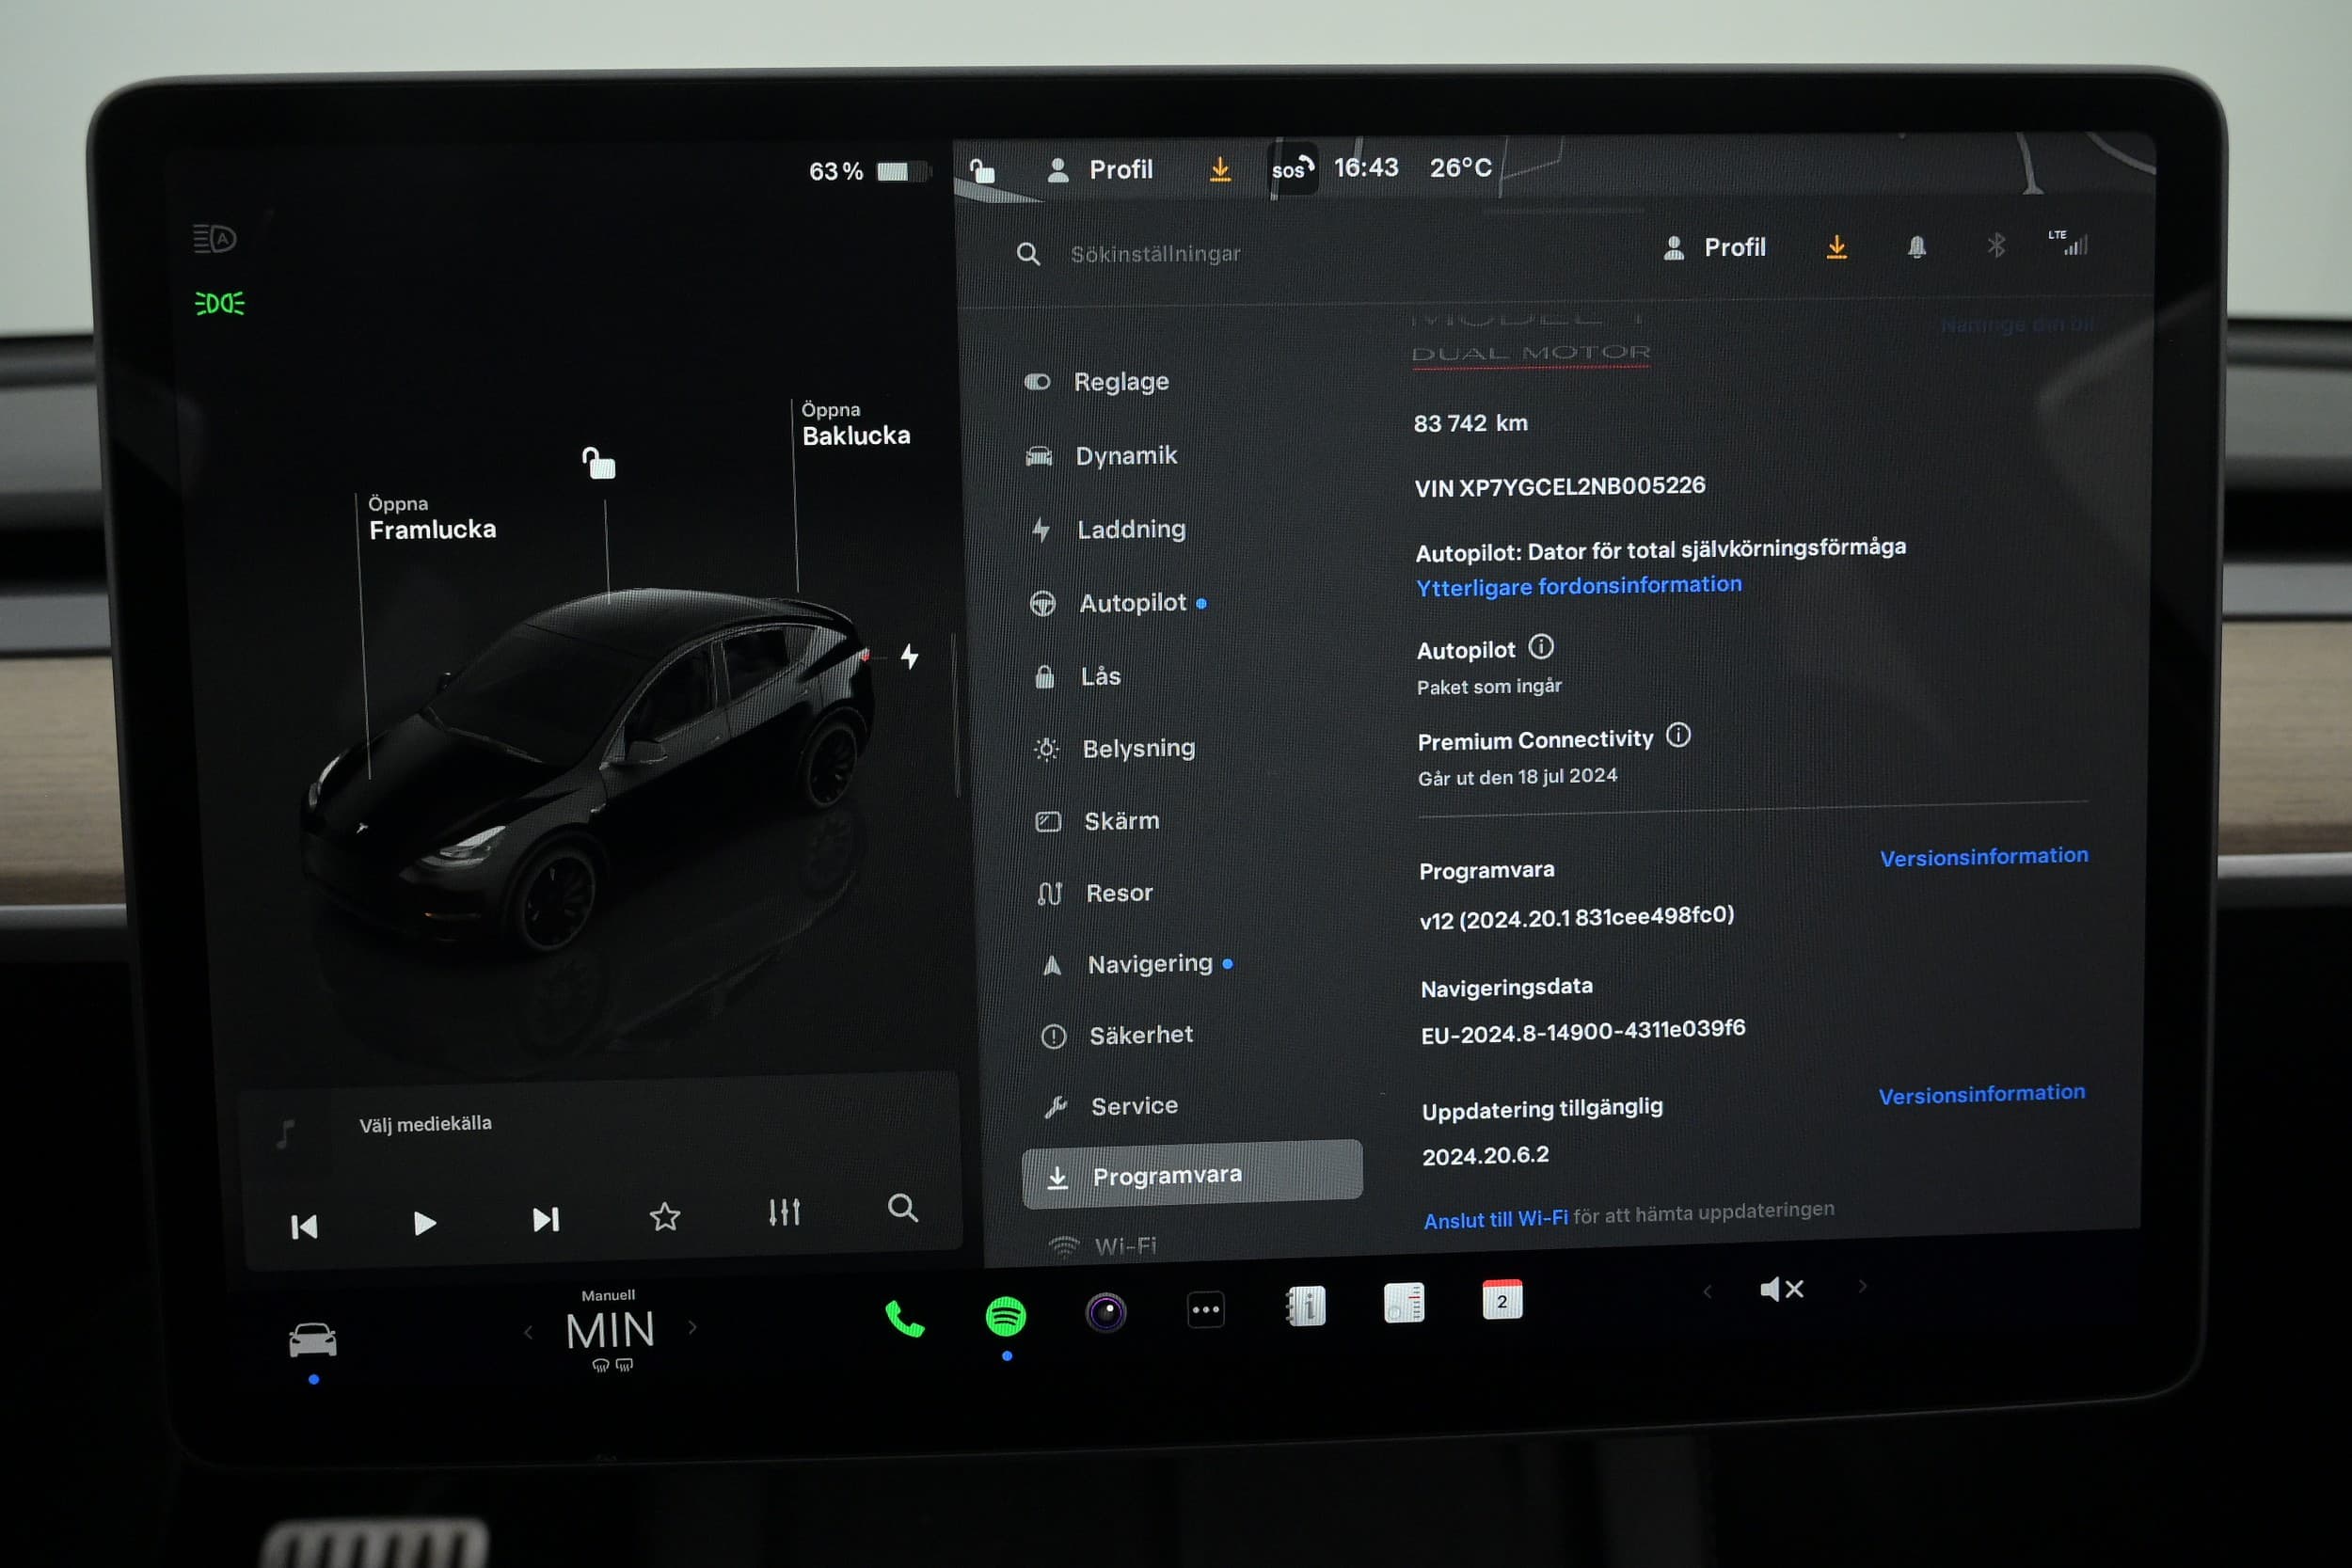Open Profil in the top status bar
The height and width of the screenshot is (1568, 2352).
(x=1099, y=170)
